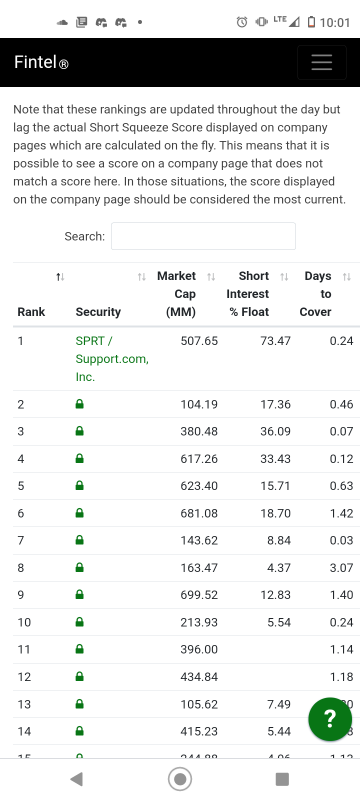The width and height of the screenshot is (360, 800).
Task: Tap the lock icon in rank 2 row
Action: click(x=80, y=404)
